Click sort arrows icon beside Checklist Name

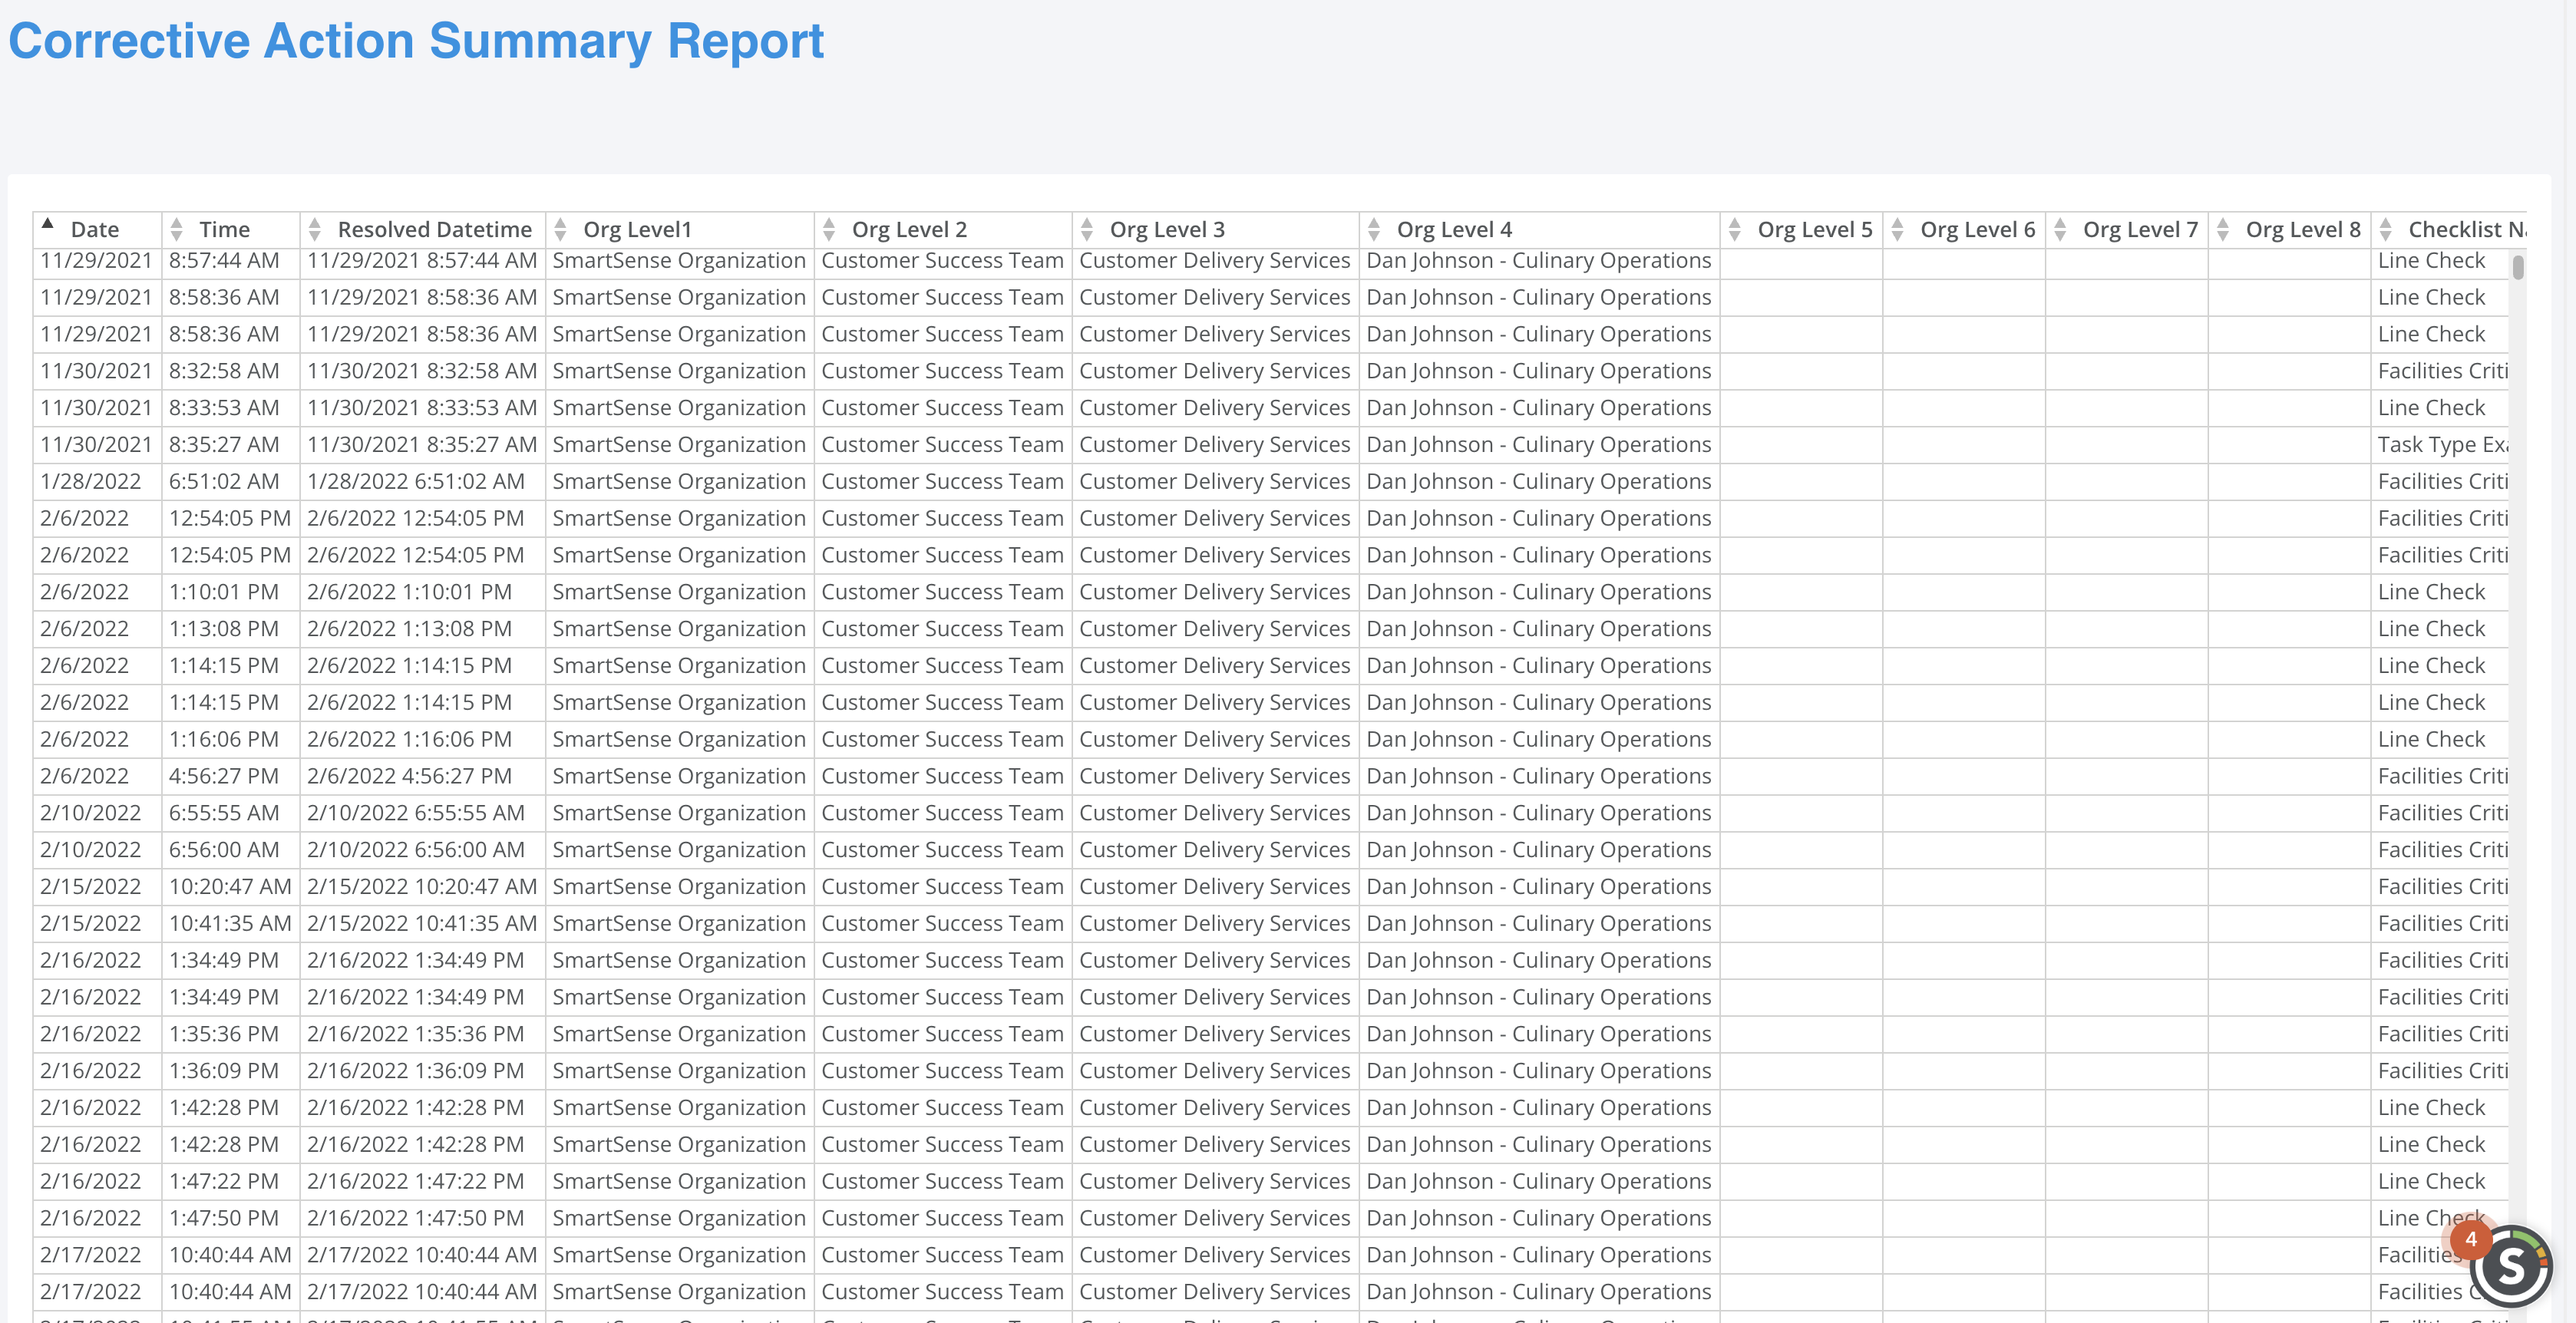pos(2386,230)
